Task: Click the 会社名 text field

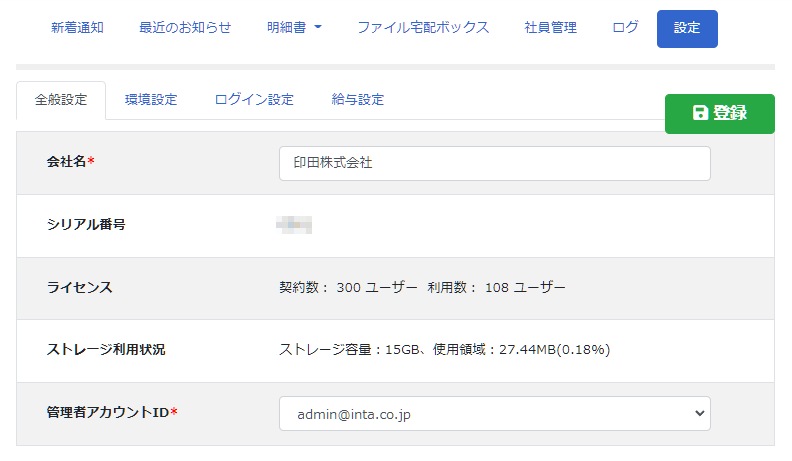Action: pos(494,163)
